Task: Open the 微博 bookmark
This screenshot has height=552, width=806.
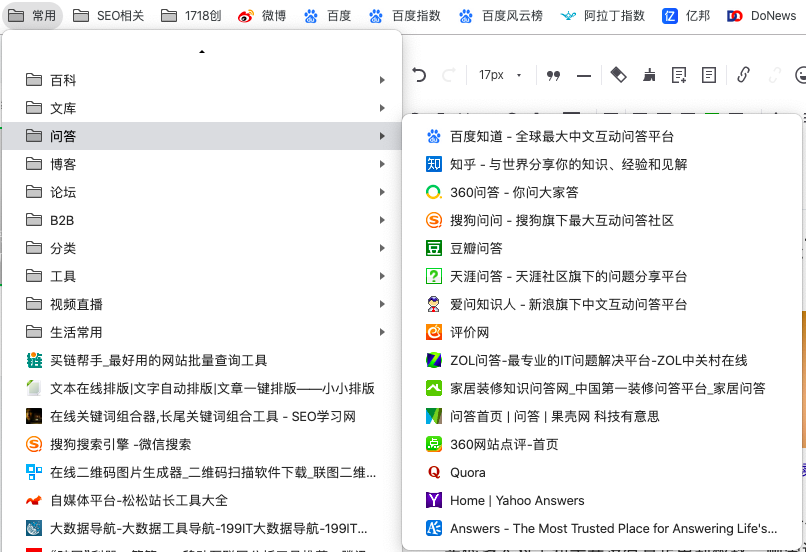Action: (262, 16)
